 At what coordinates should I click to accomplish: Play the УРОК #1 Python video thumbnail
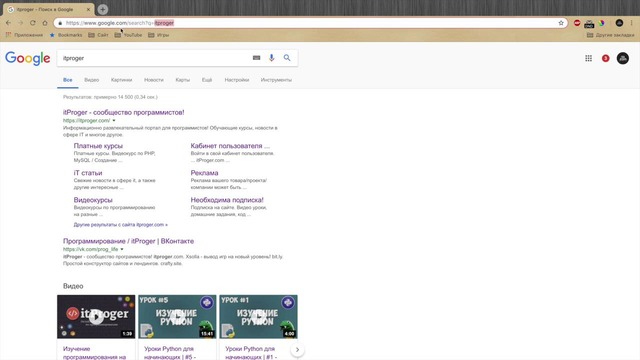258,317
